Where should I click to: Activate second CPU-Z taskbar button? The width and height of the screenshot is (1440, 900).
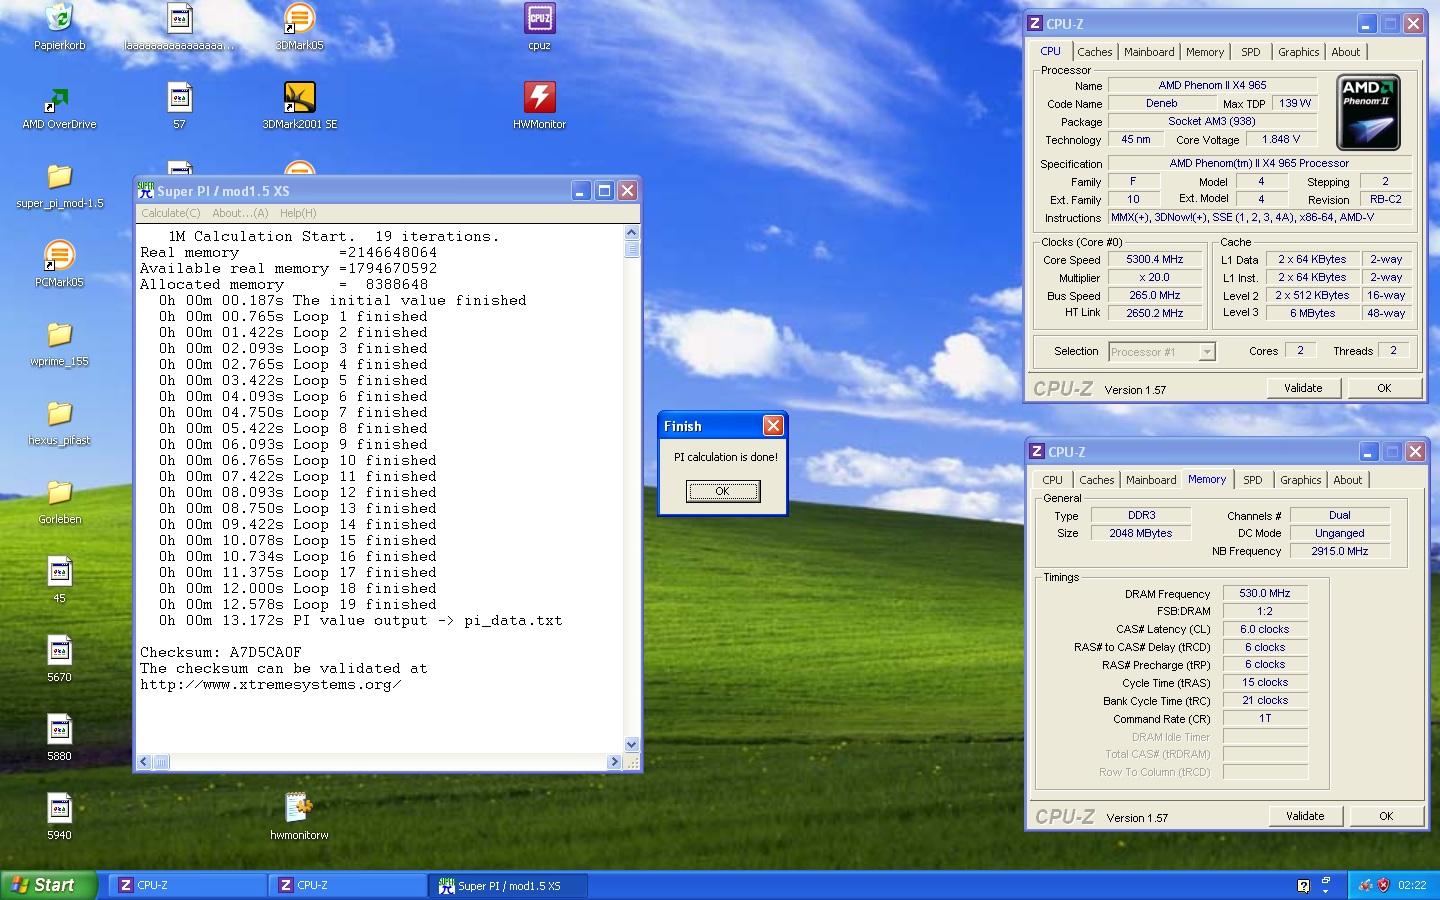pos(347,885)
